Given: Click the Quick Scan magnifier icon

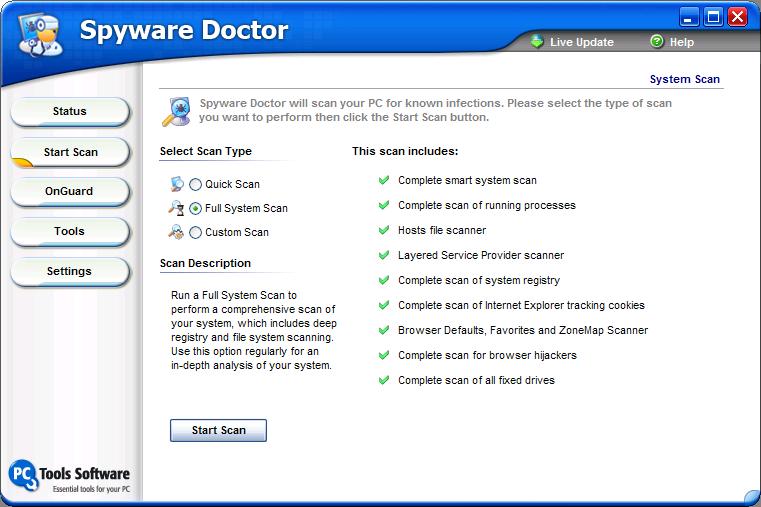Looking at the screenshot, I should (x=177, y=184).
